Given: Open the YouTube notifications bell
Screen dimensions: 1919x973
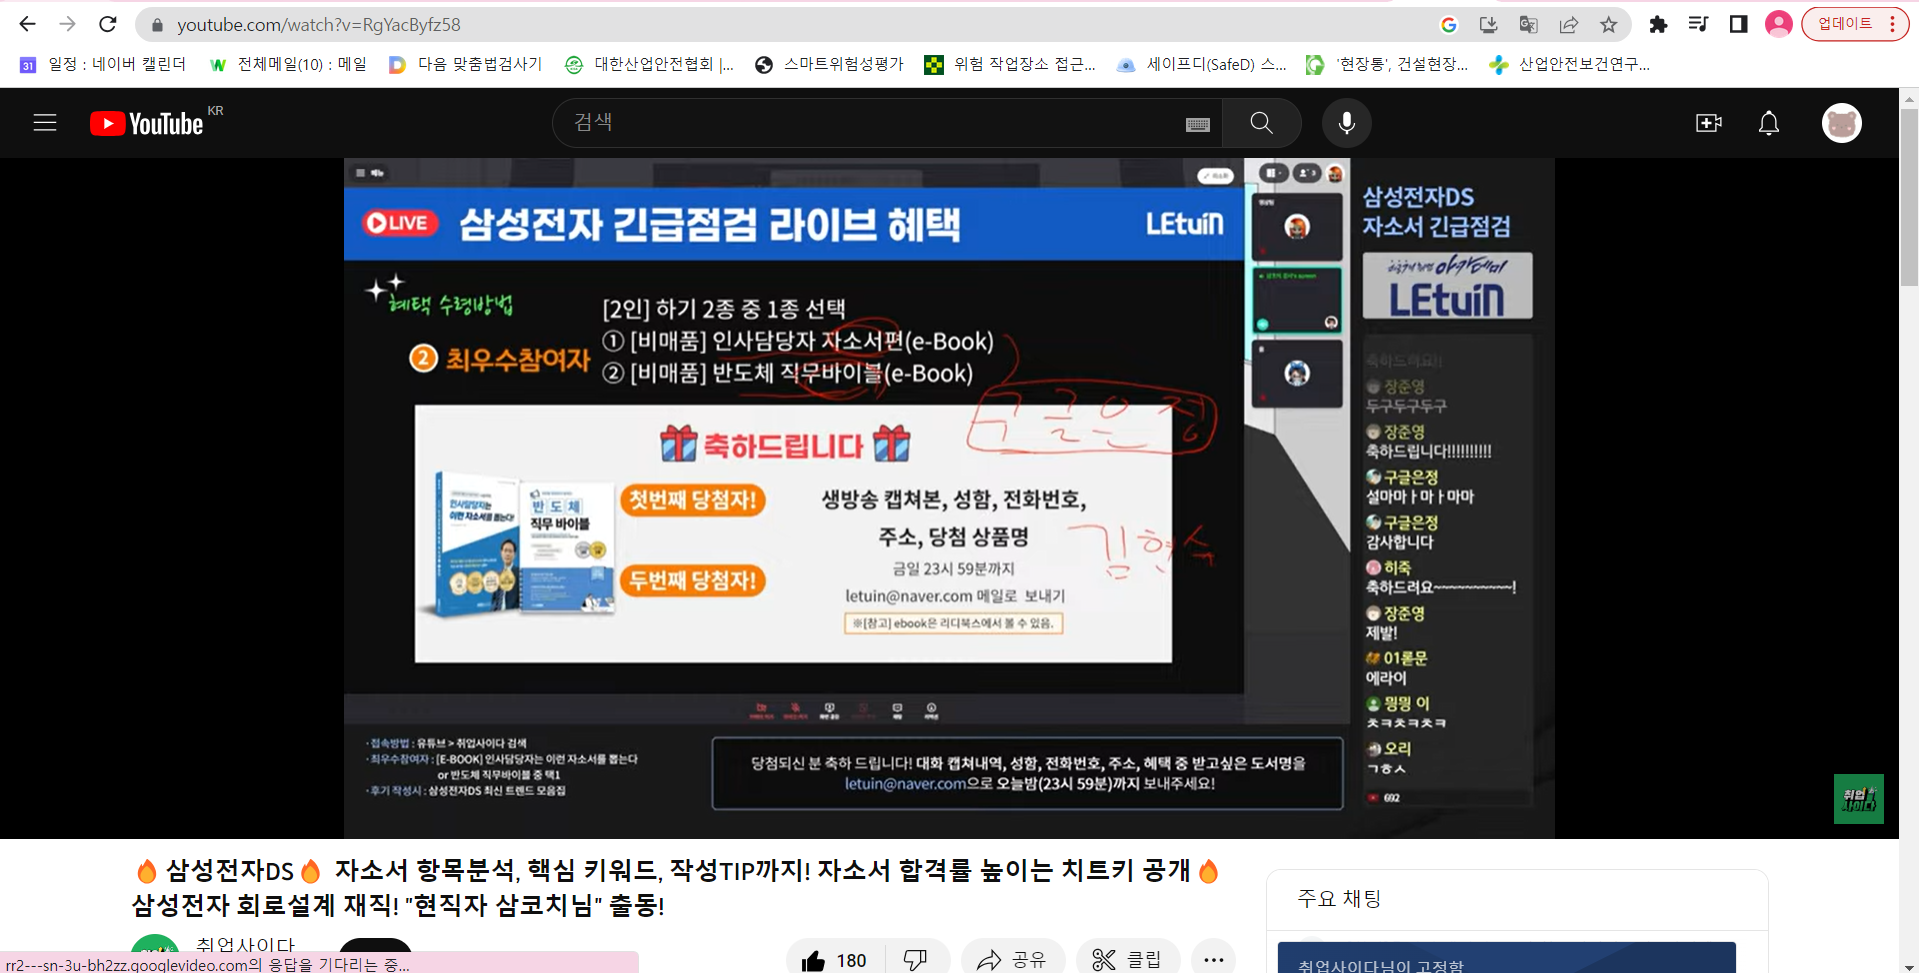Looking at the screenshot, I should point(1769,123).
